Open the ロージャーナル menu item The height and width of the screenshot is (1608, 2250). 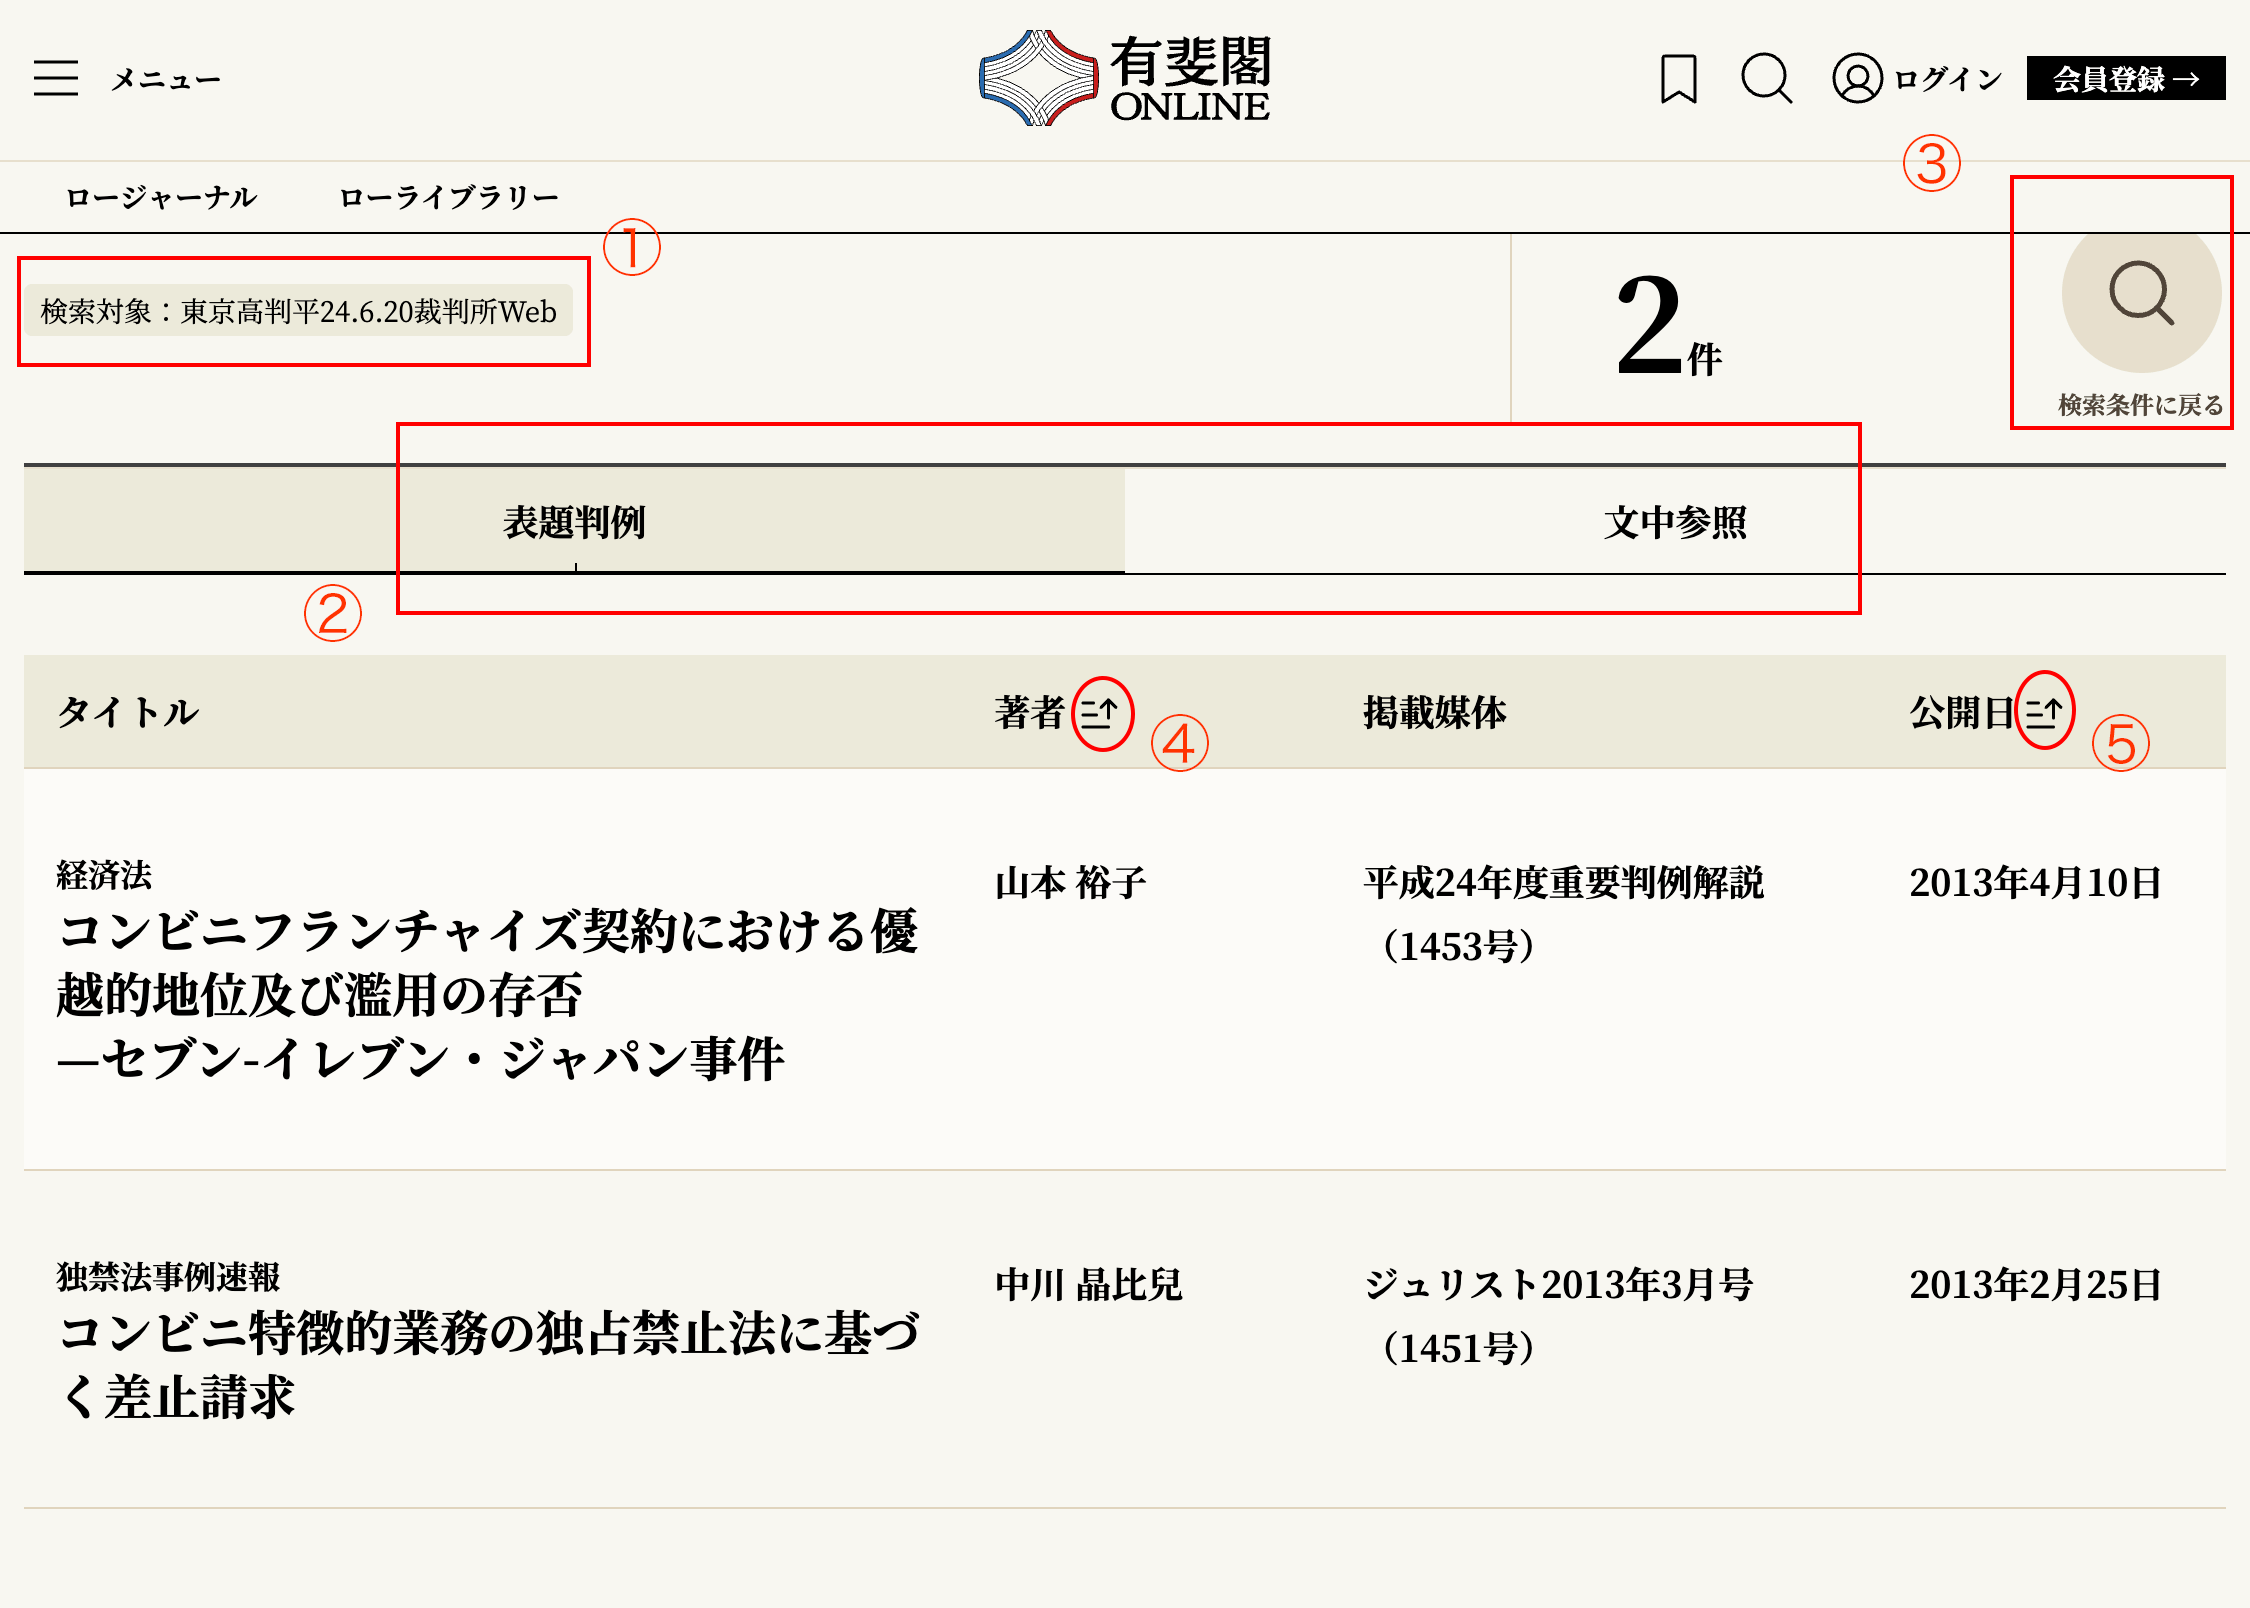[x=161, y=197]
